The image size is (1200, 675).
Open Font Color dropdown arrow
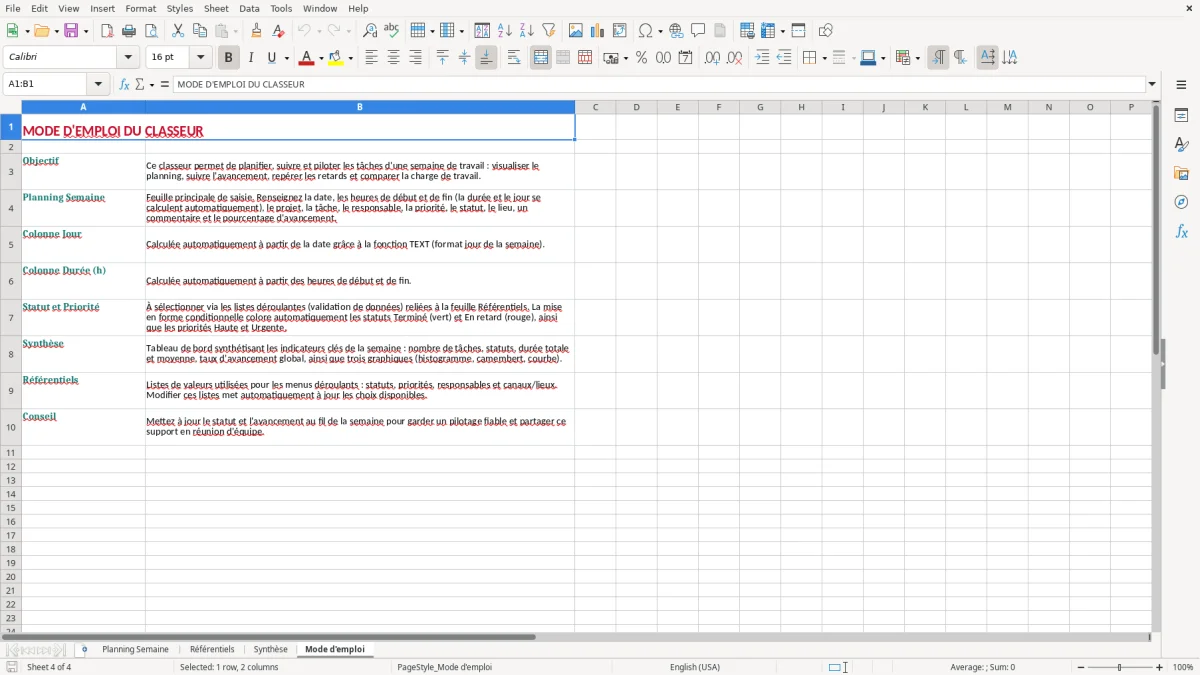tap(321, 58)
